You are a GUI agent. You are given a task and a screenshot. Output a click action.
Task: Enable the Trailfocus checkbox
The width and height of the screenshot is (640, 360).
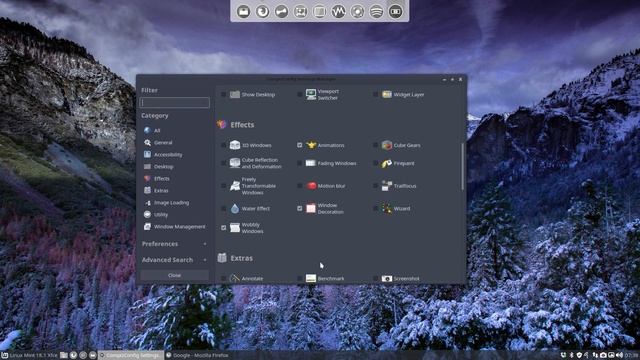coord(376,186)
